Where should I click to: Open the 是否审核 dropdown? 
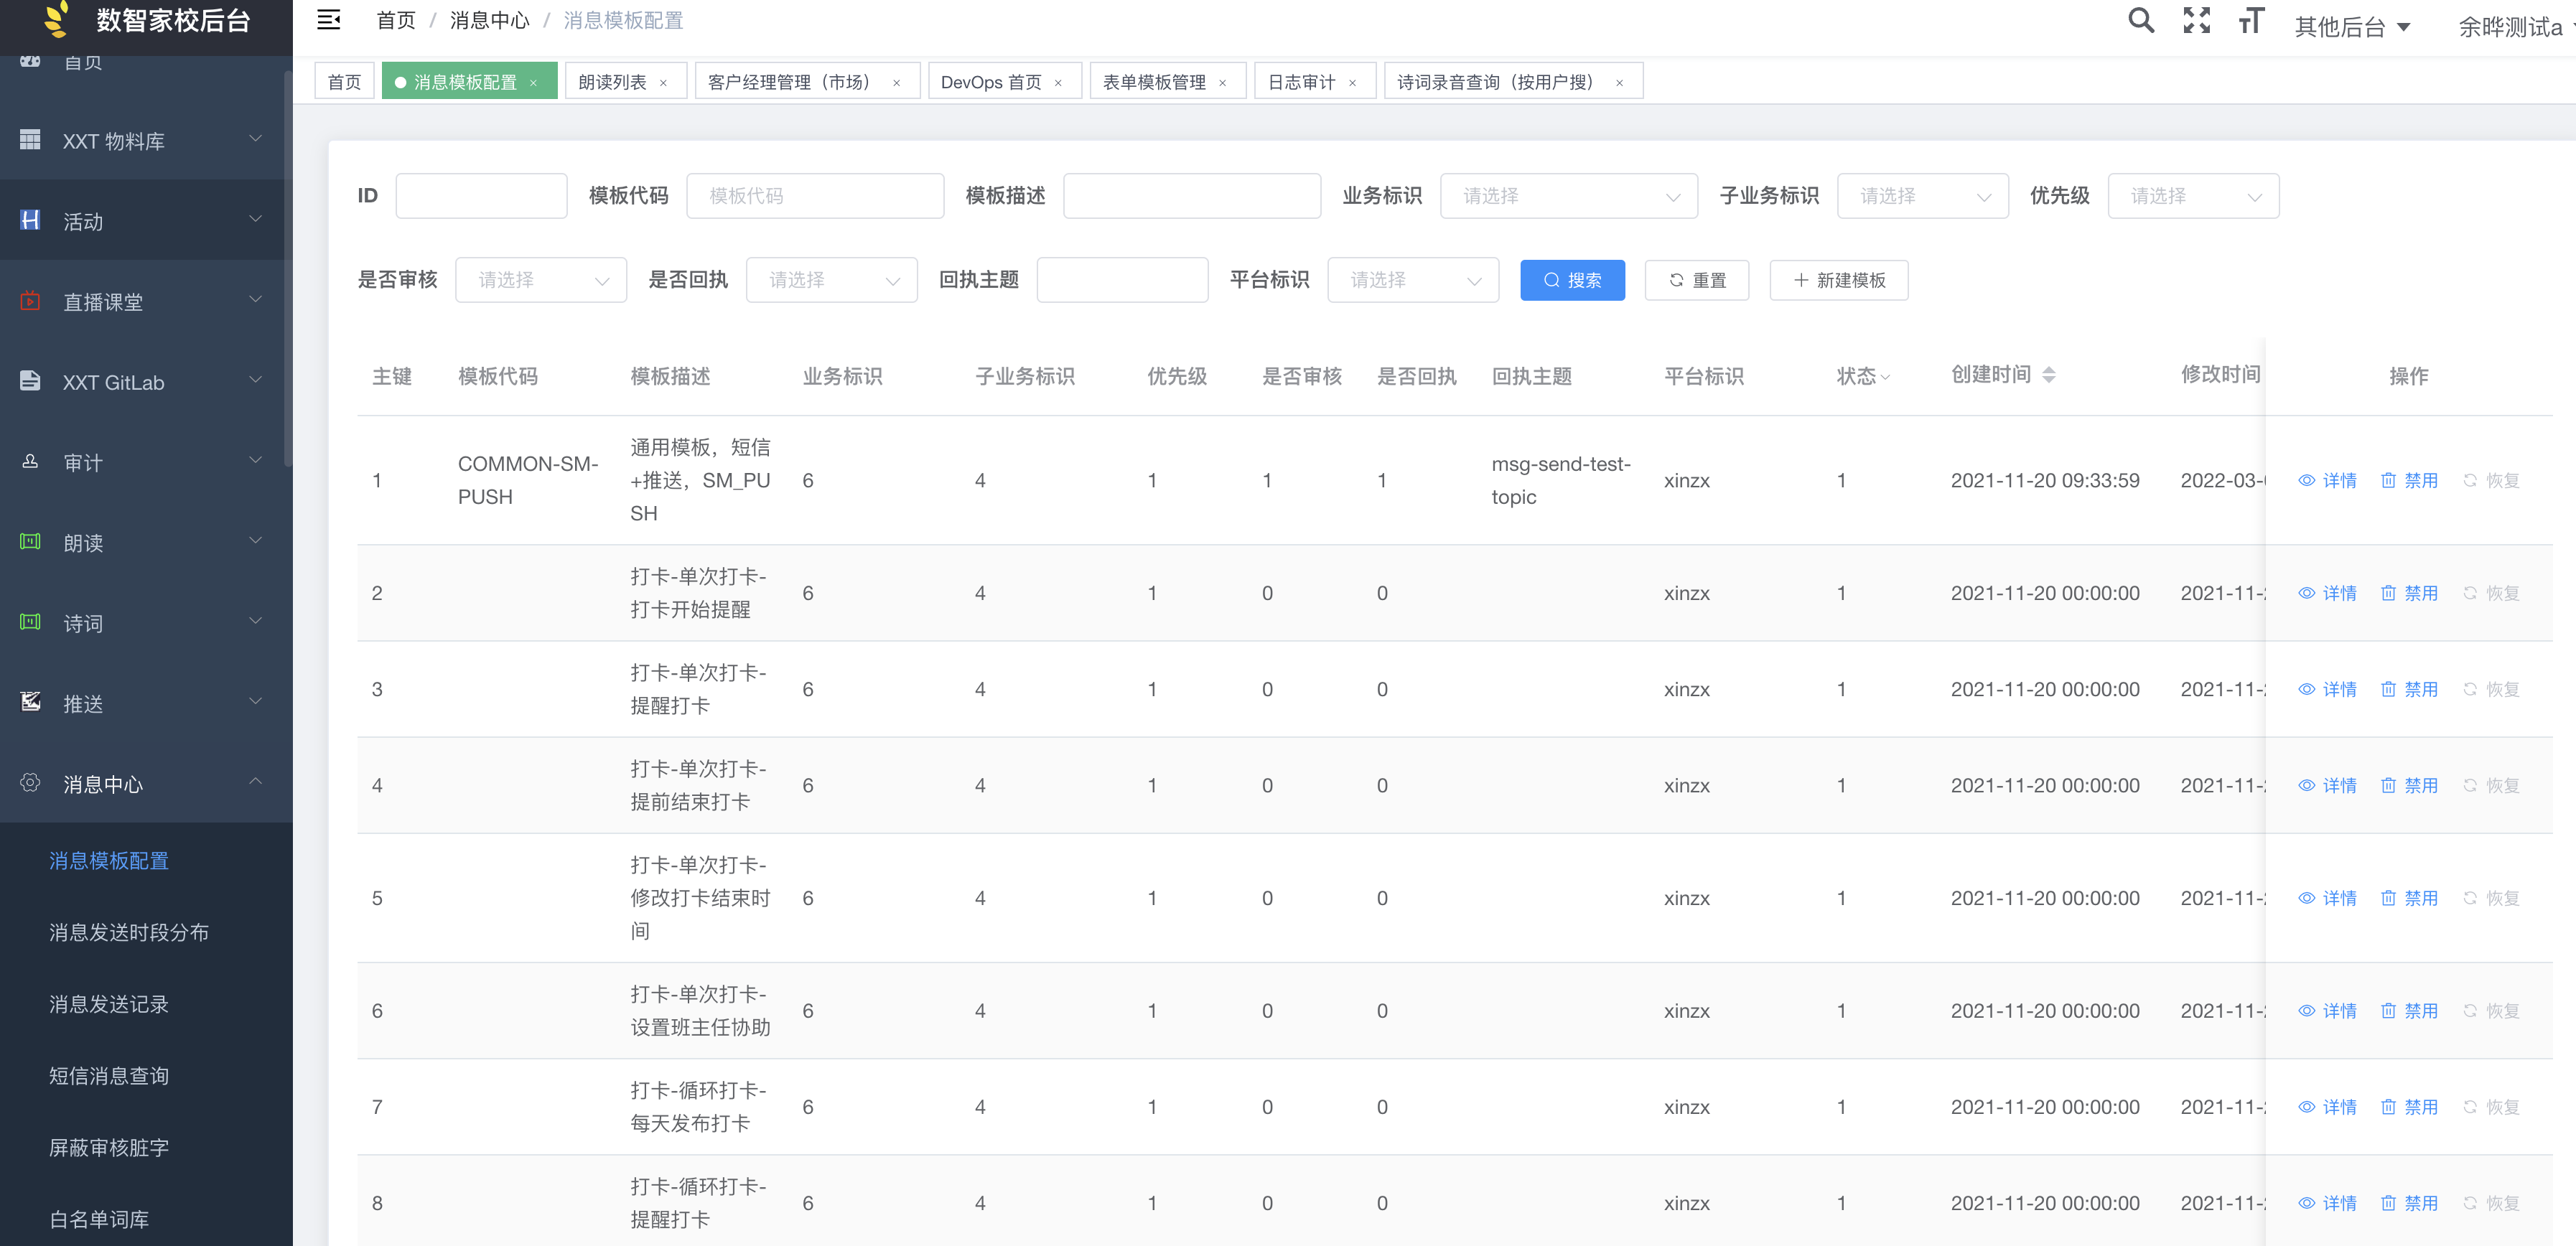pyautogui.click(x=541, y=280)
